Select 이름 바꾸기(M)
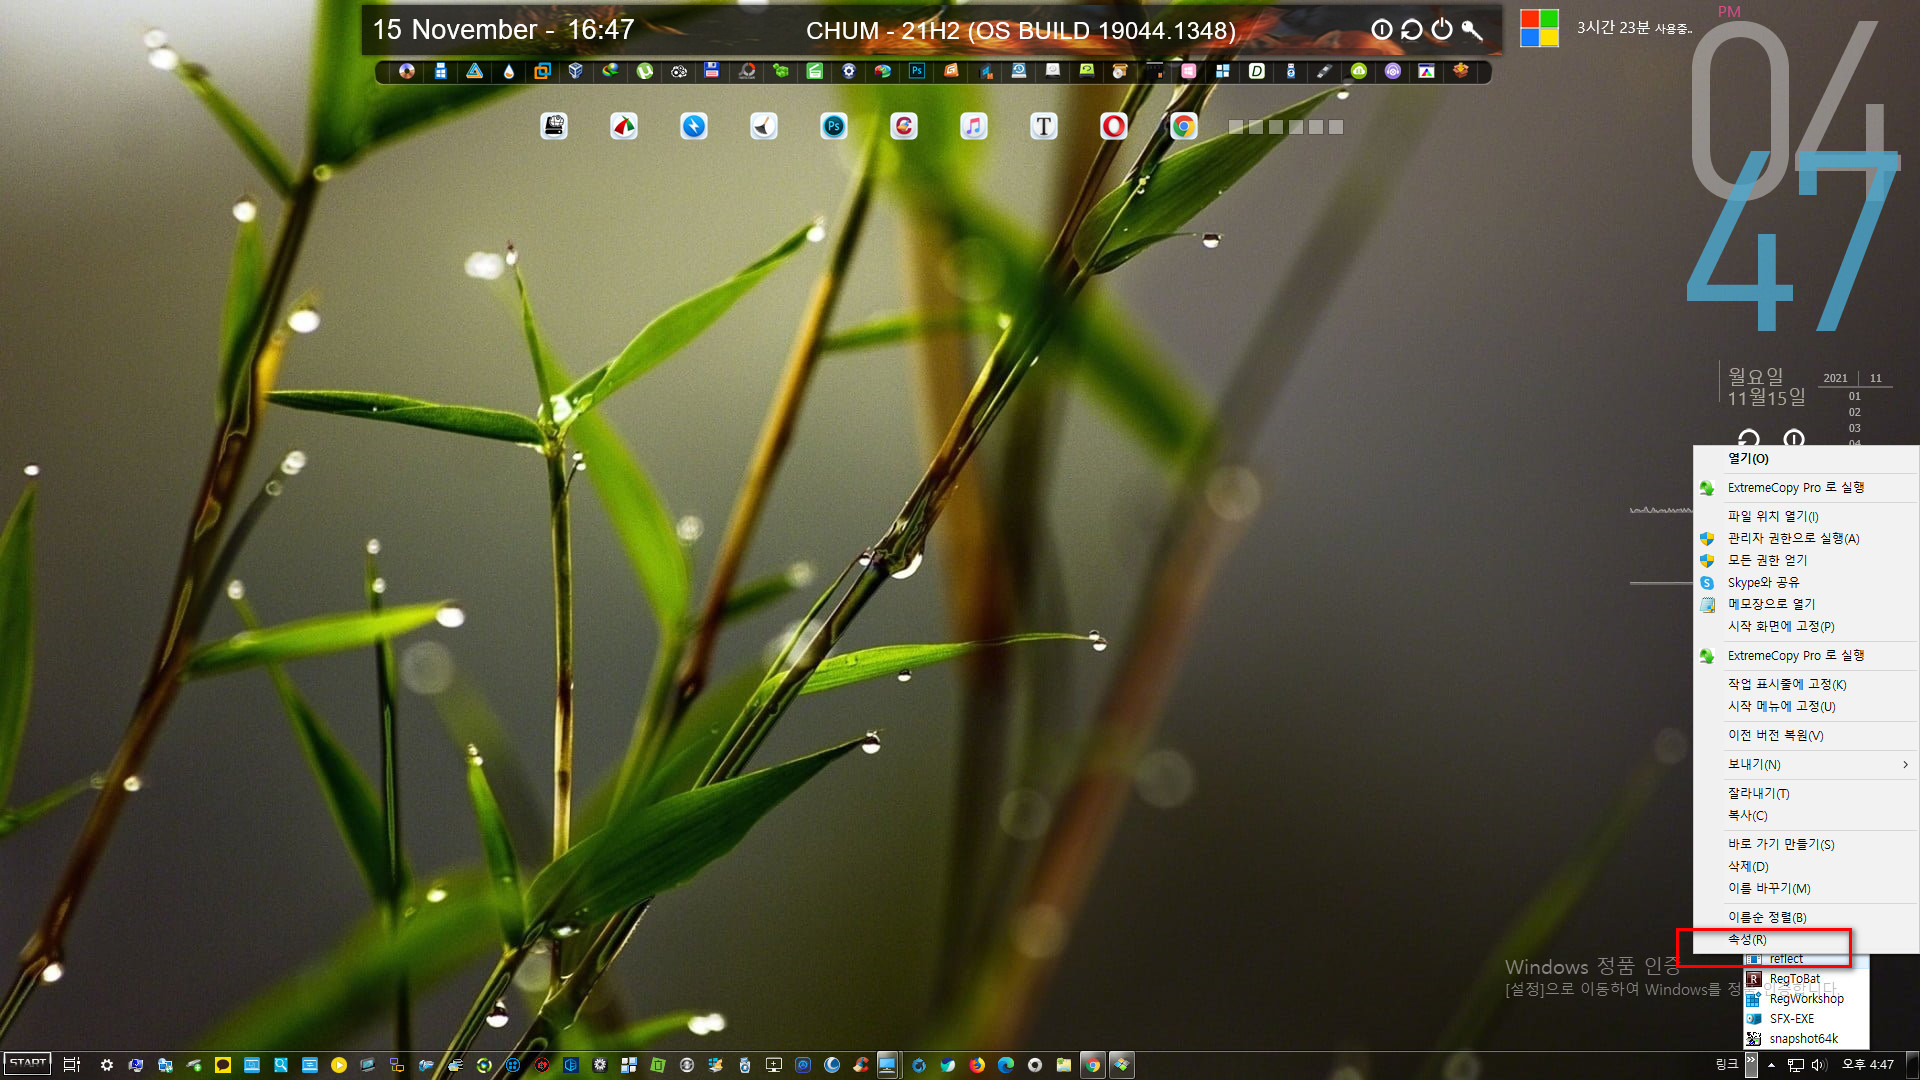The image size is (1920, 1080). (x=1806, y=888)
